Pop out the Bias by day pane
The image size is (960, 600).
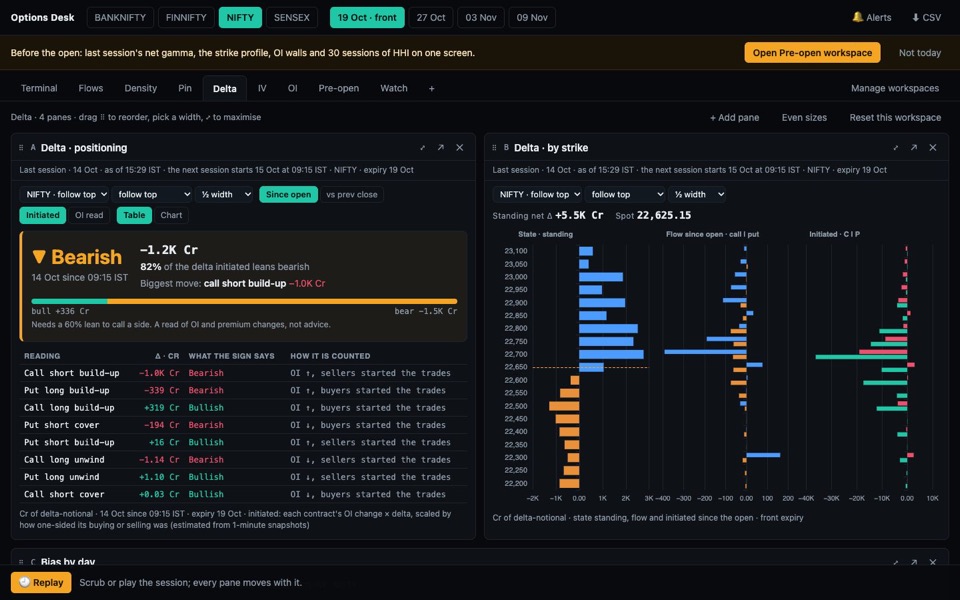pyautogui.click(x=914, y=562)
